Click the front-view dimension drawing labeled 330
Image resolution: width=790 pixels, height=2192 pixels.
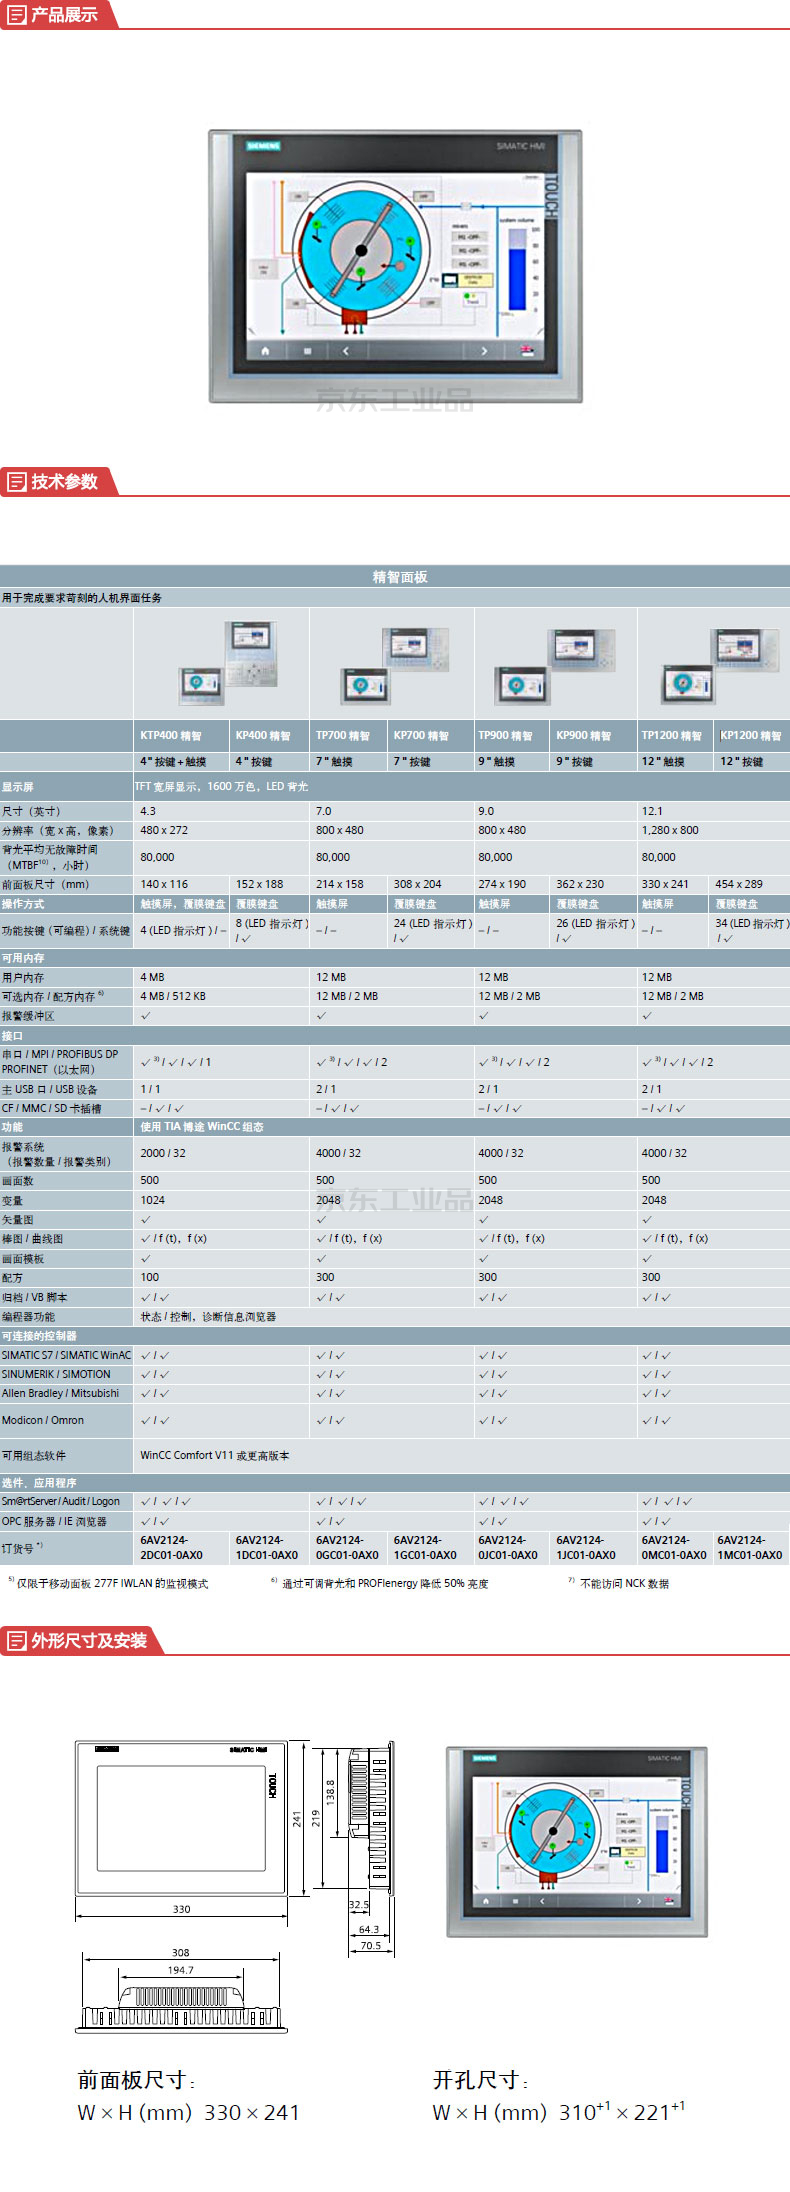point(181,1818)
